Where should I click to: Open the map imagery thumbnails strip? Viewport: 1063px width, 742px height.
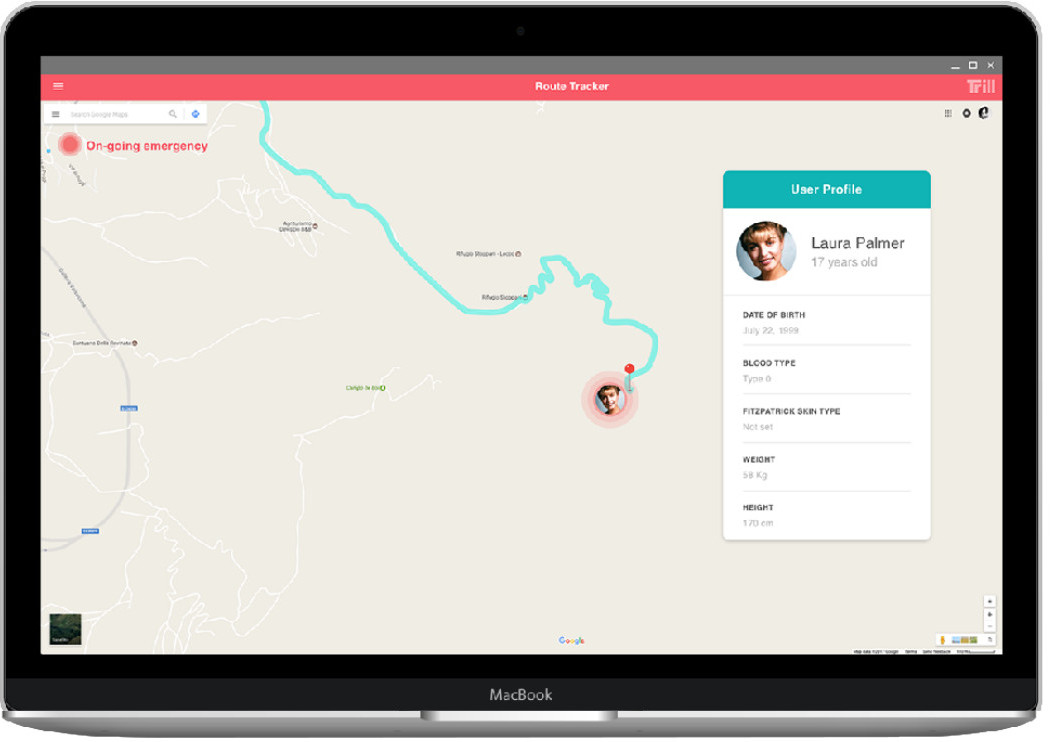[964, 640]
